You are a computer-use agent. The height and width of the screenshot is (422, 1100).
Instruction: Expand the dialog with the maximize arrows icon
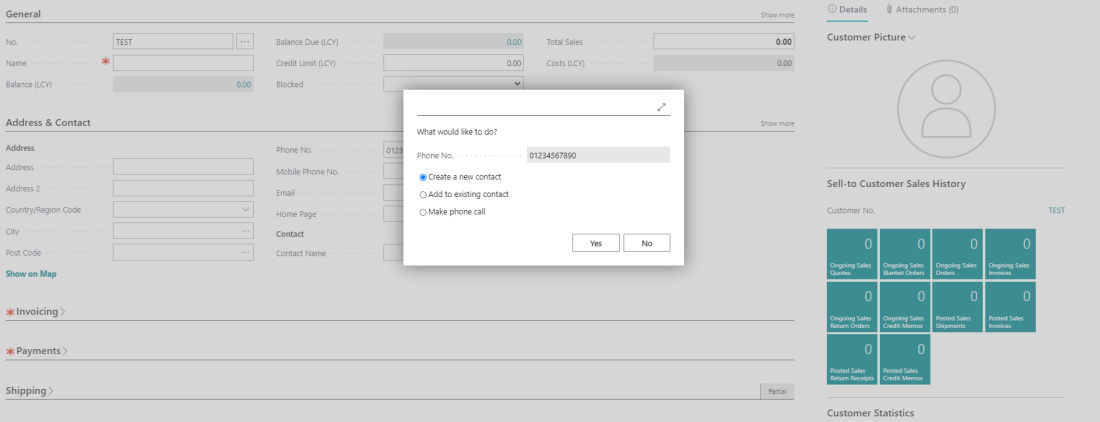pos(661,107)
